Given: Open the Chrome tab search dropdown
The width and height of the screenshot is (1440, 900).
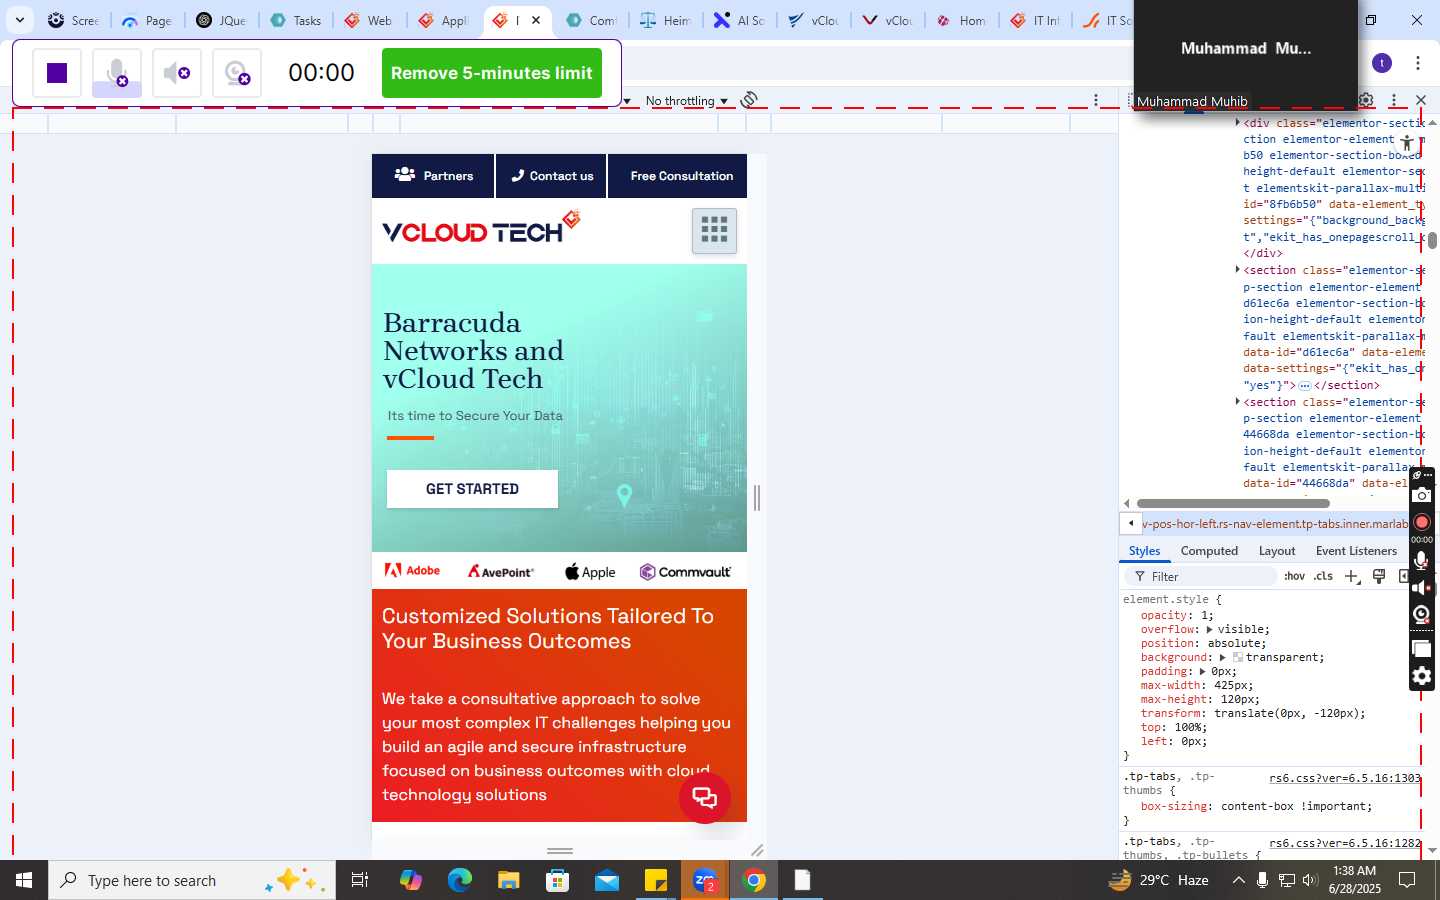Looking at the screenshot, I should tap(19, 20).
